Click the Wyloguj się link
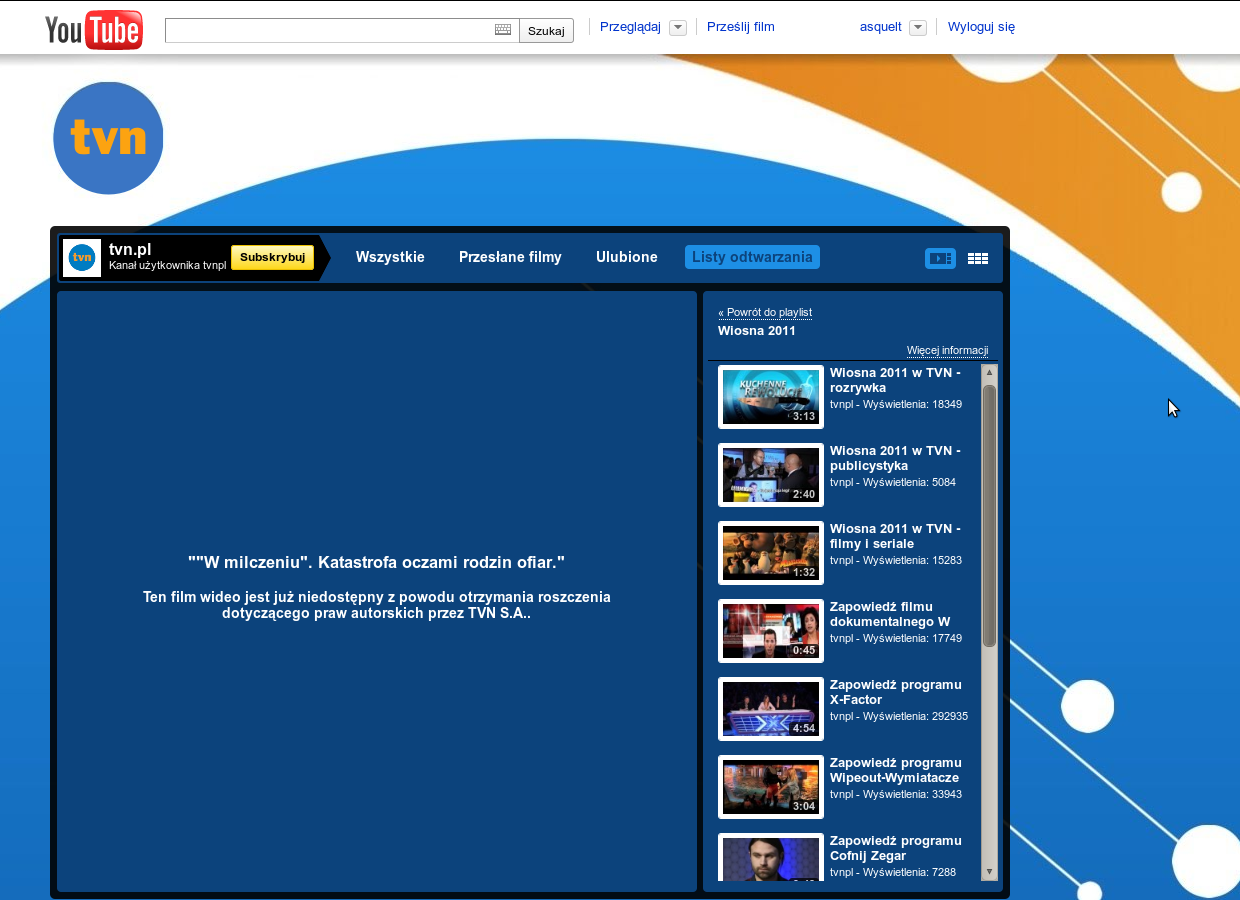The image size is (1240, 900). (981, 27)
